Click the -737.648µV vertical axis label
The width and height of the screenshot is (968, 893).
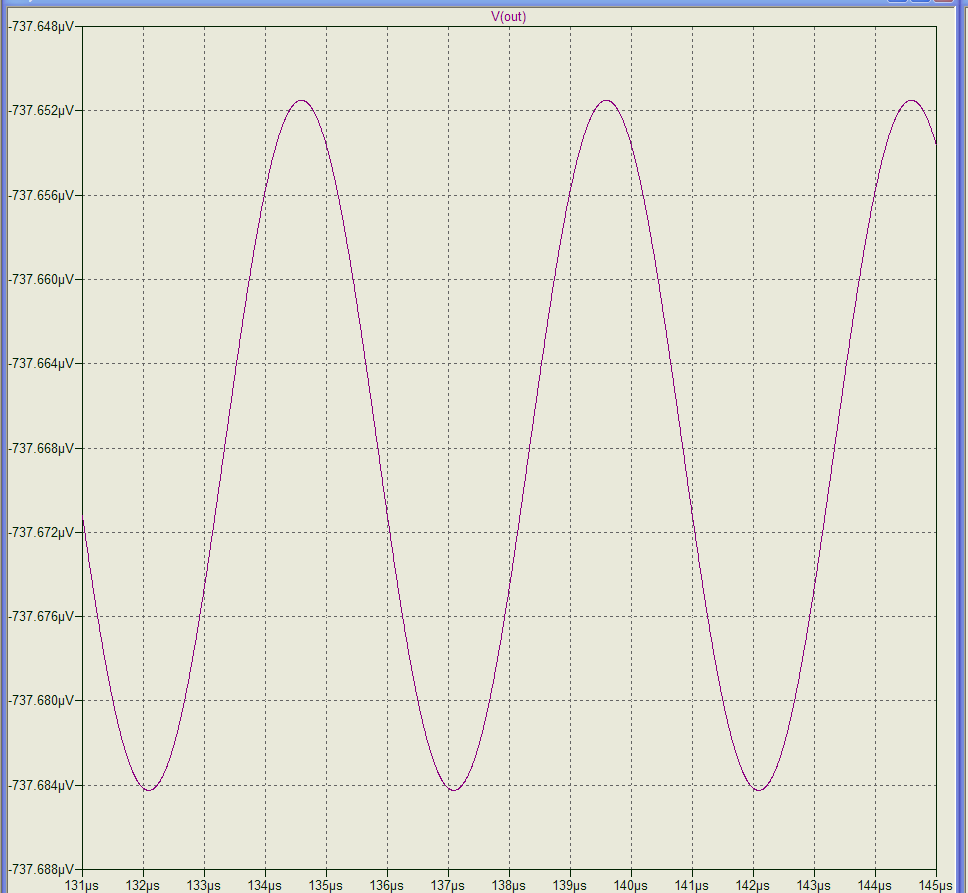[x=41, y=27]
